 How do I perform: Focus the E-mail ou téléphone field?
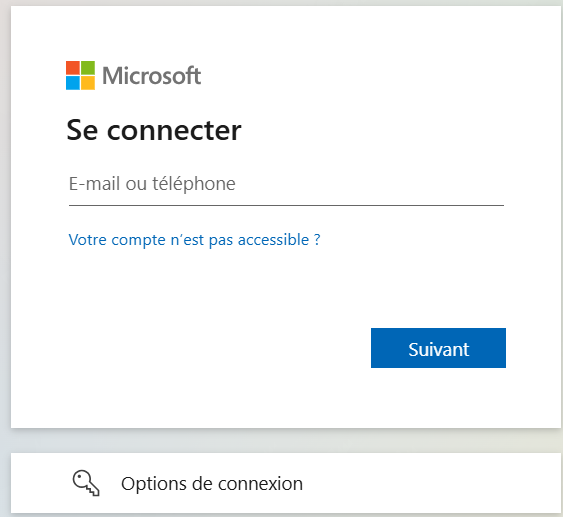tap(286, 184)
